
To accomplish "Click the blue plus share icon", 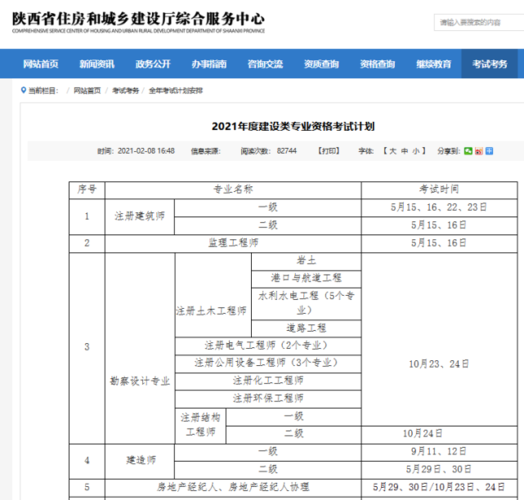I will [x=489, y=151].
